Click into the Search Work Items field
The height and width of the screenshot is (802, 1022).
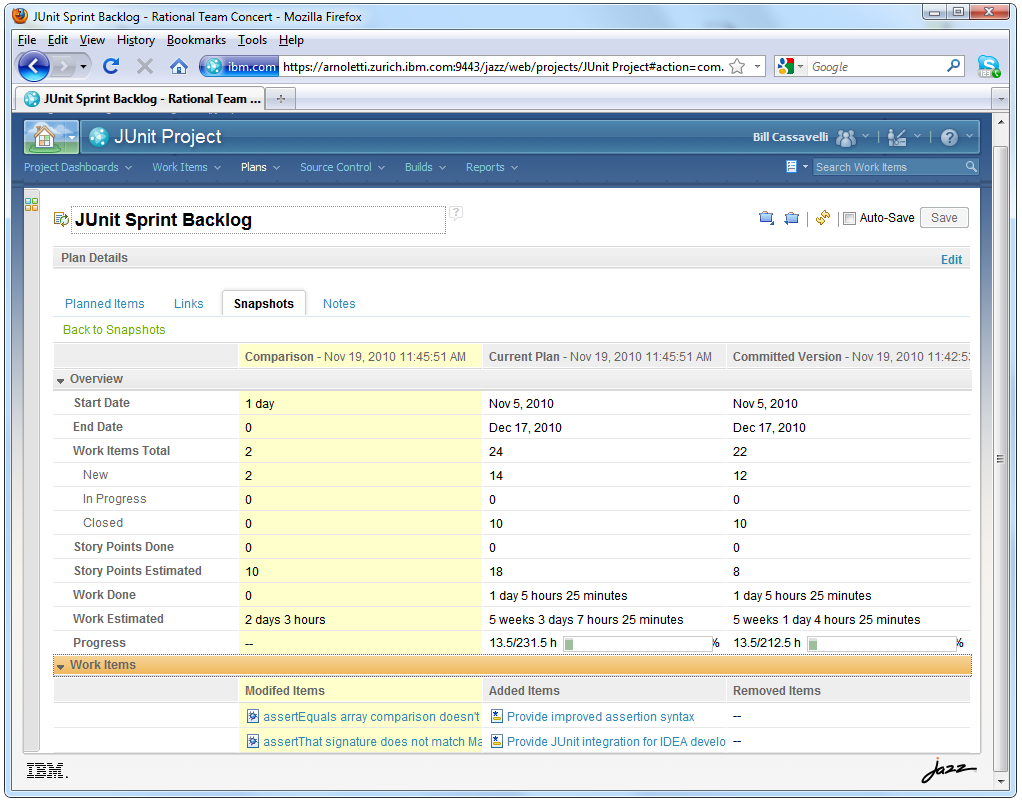[889, 167]
